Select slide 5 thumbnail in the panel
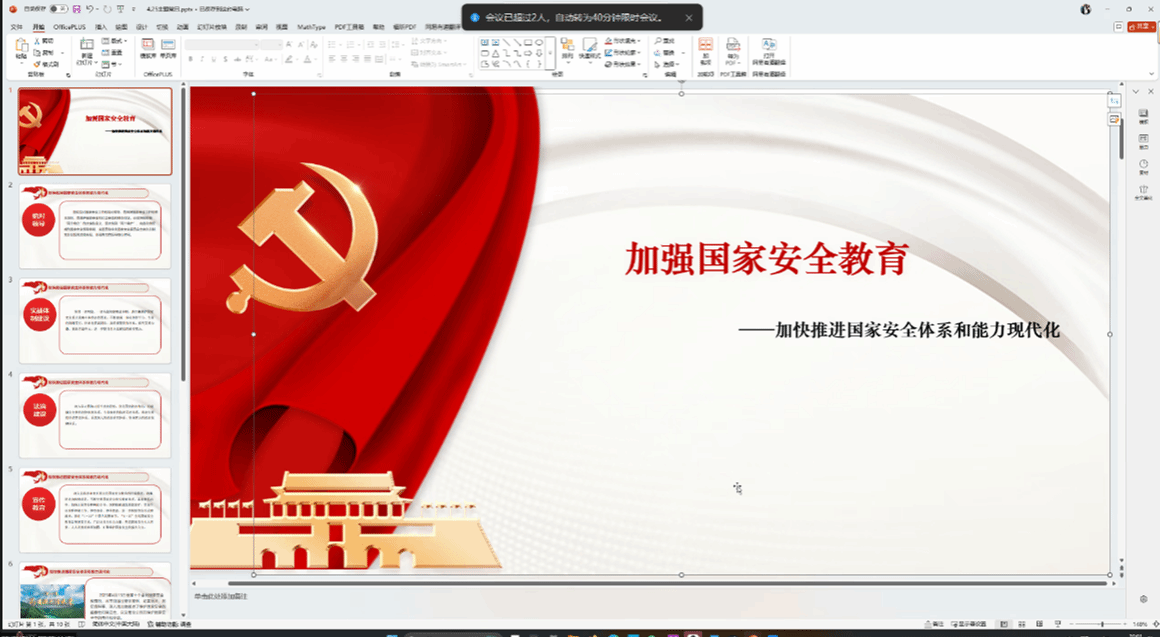1160x637 pixels. click(95, 510)
